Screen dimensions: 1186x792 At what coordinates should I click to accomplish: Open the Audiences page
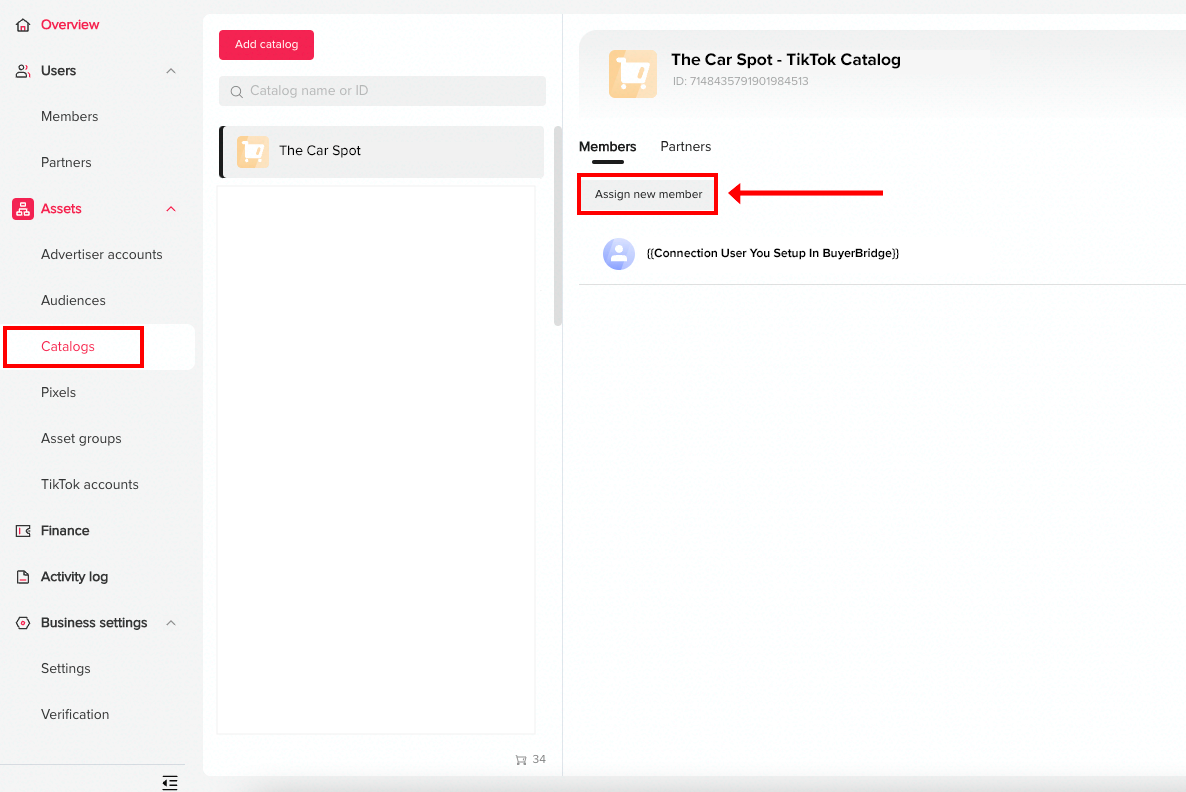pos(73,300)
